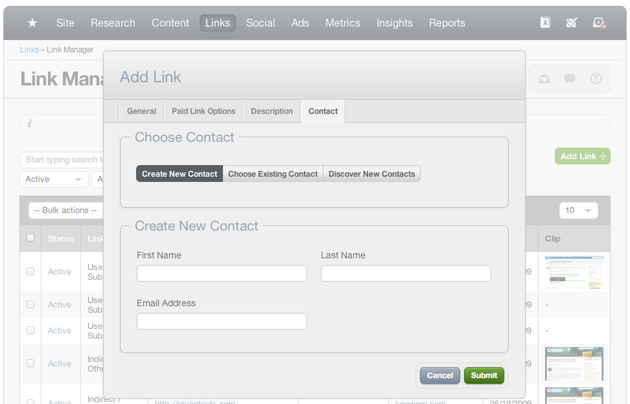Click the Start typing search box
630x404 pixels.
(x=62, y=160)
